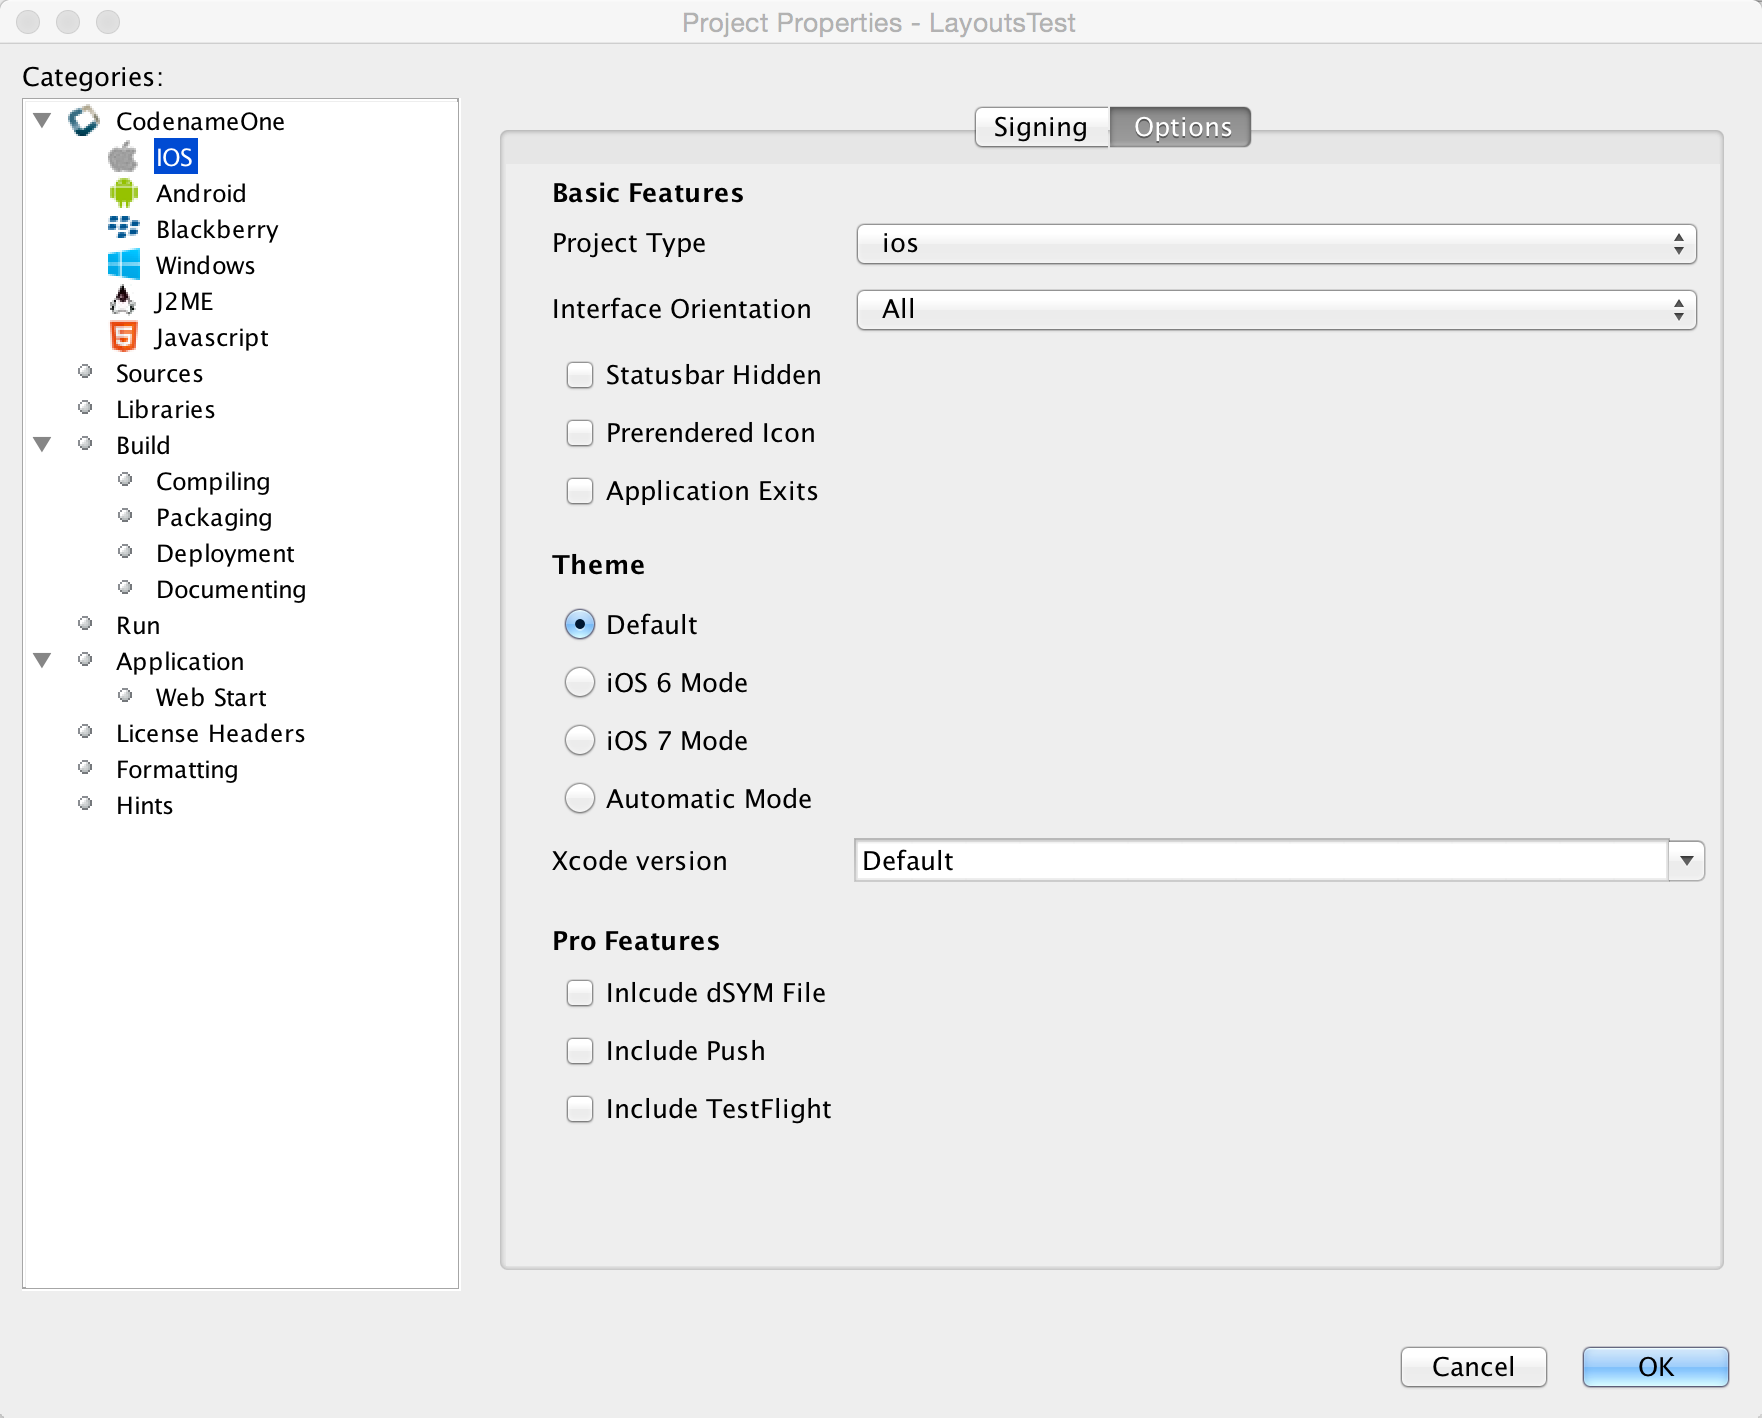This screenshot has width=1762, height=1418.
Task: Click the Theme section heading
Action: click(x=598, y=565)
